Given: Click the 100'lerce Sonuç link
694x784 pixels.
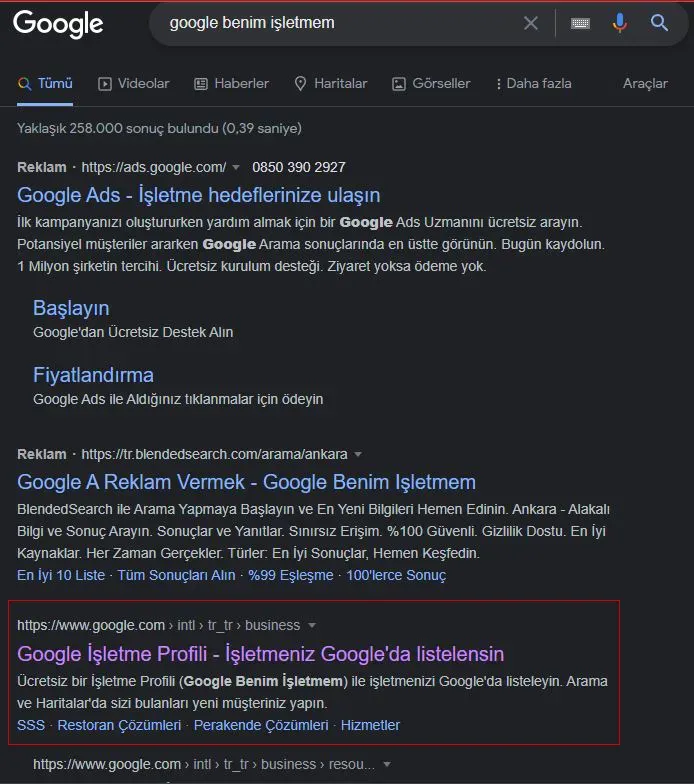Looking at the screenshot, I should (x=396, y=575).
